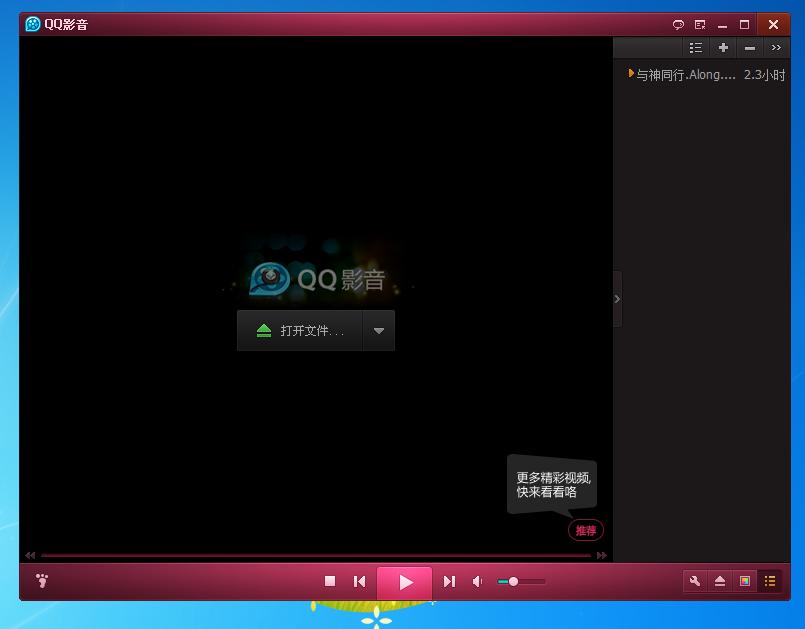805x629 pixels.
Task: Add file to playlist with plus icon
Action: (x=723, y=48)
